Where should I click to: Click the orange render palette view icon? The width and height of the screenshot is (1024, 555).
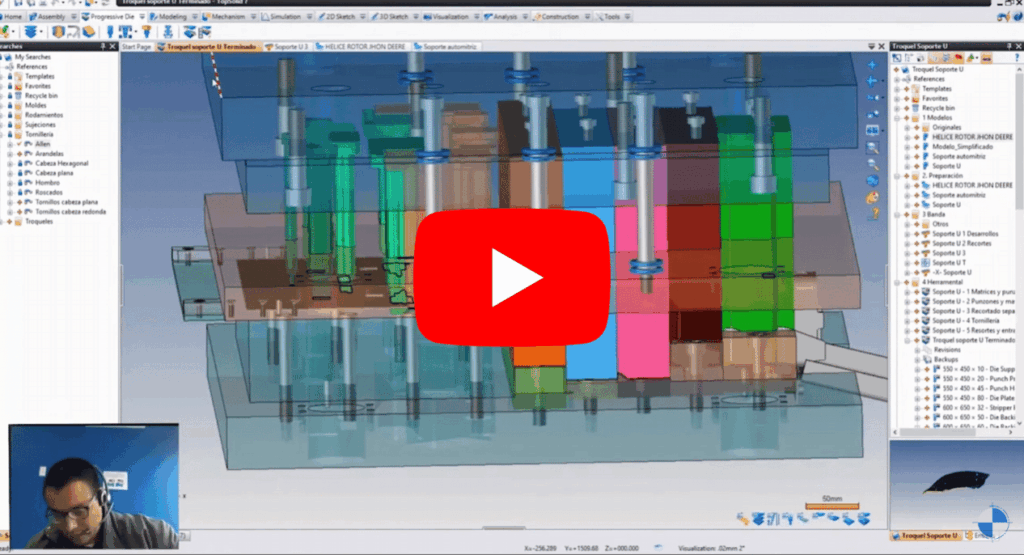point(872,197)
